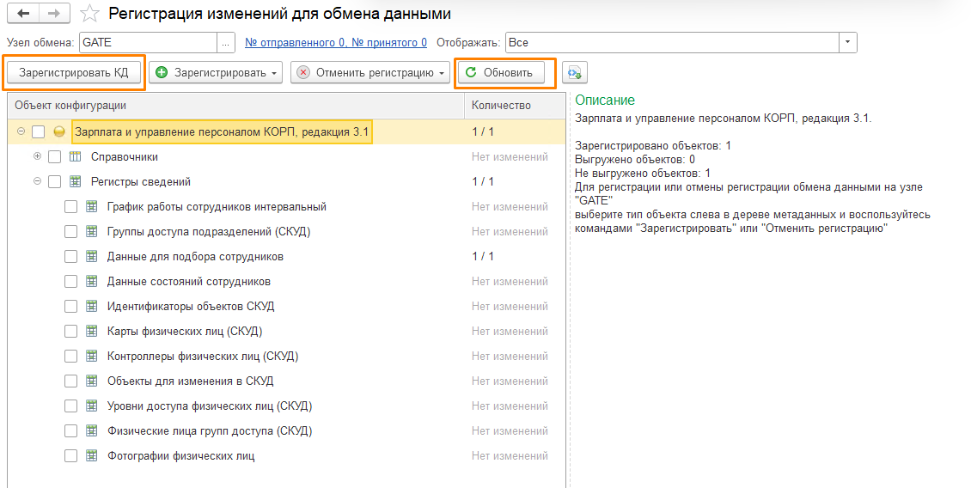971x488 pixels.
Task: Expand the Справочники tree node
Action: coord(38,157)
